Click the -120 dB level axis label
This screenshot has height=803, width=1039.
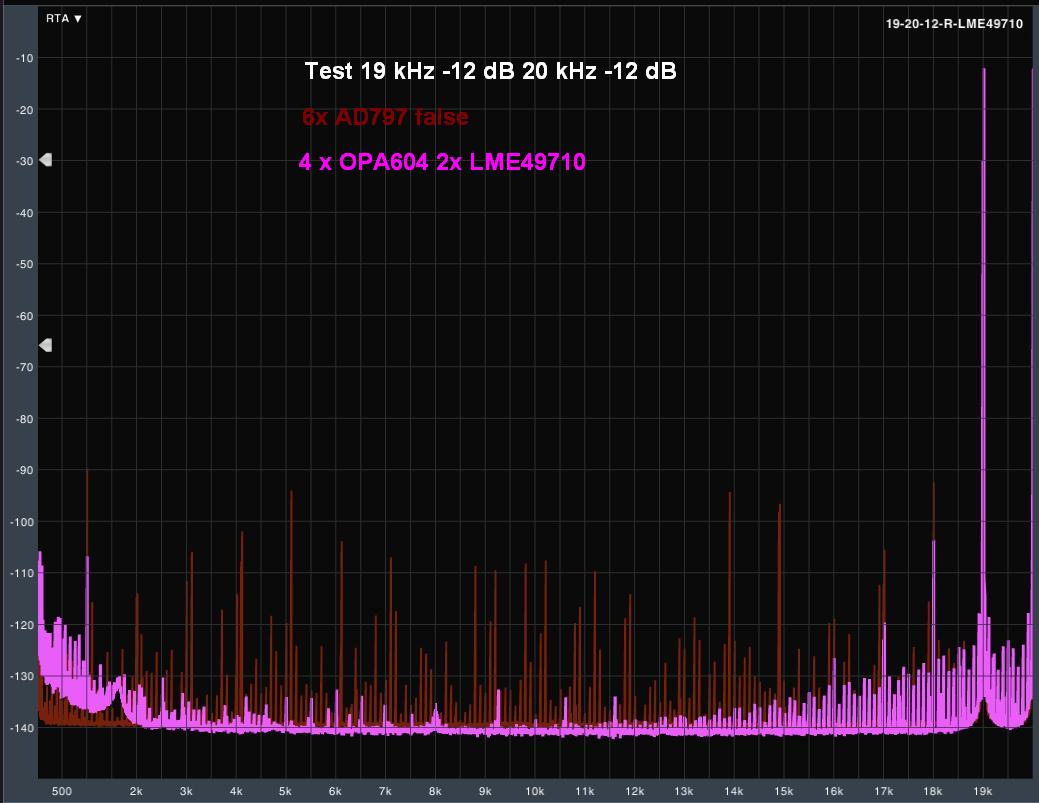[23, 625]
